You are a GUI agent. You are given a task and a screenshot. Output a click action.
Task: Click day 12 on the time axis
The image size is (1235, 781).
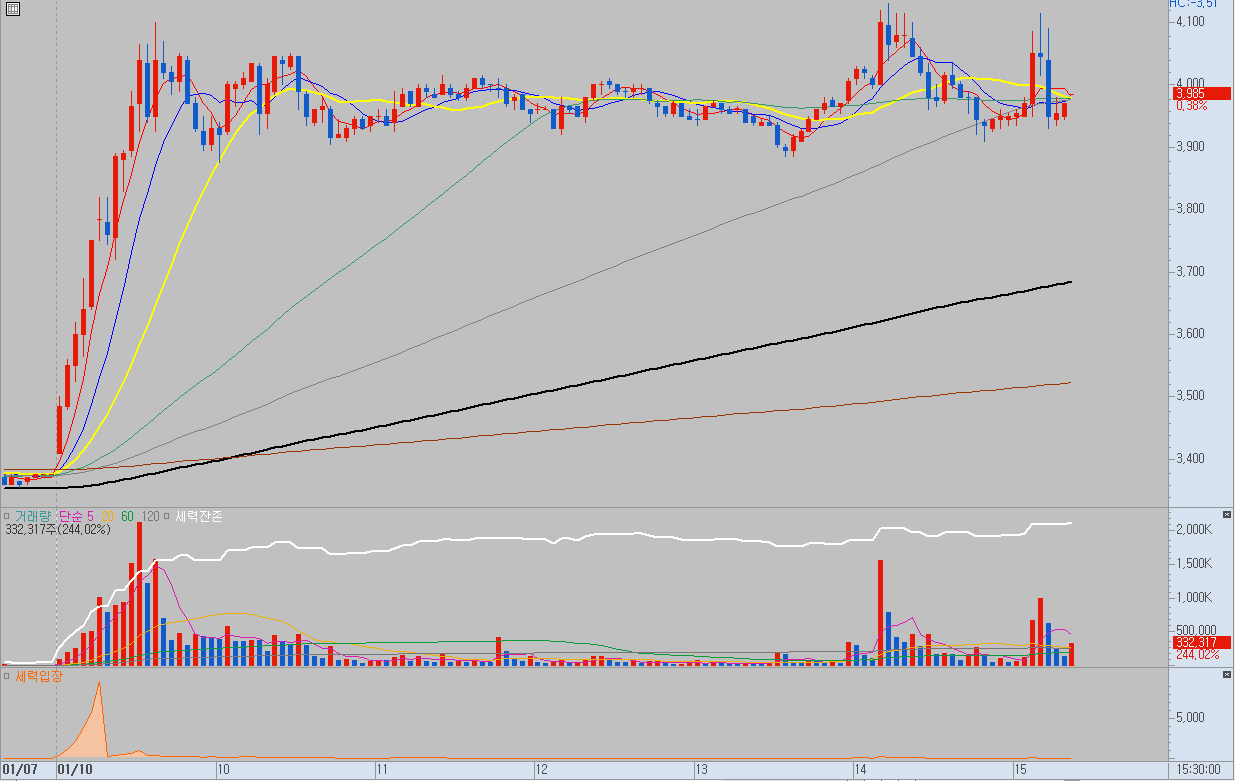point(542,770)
